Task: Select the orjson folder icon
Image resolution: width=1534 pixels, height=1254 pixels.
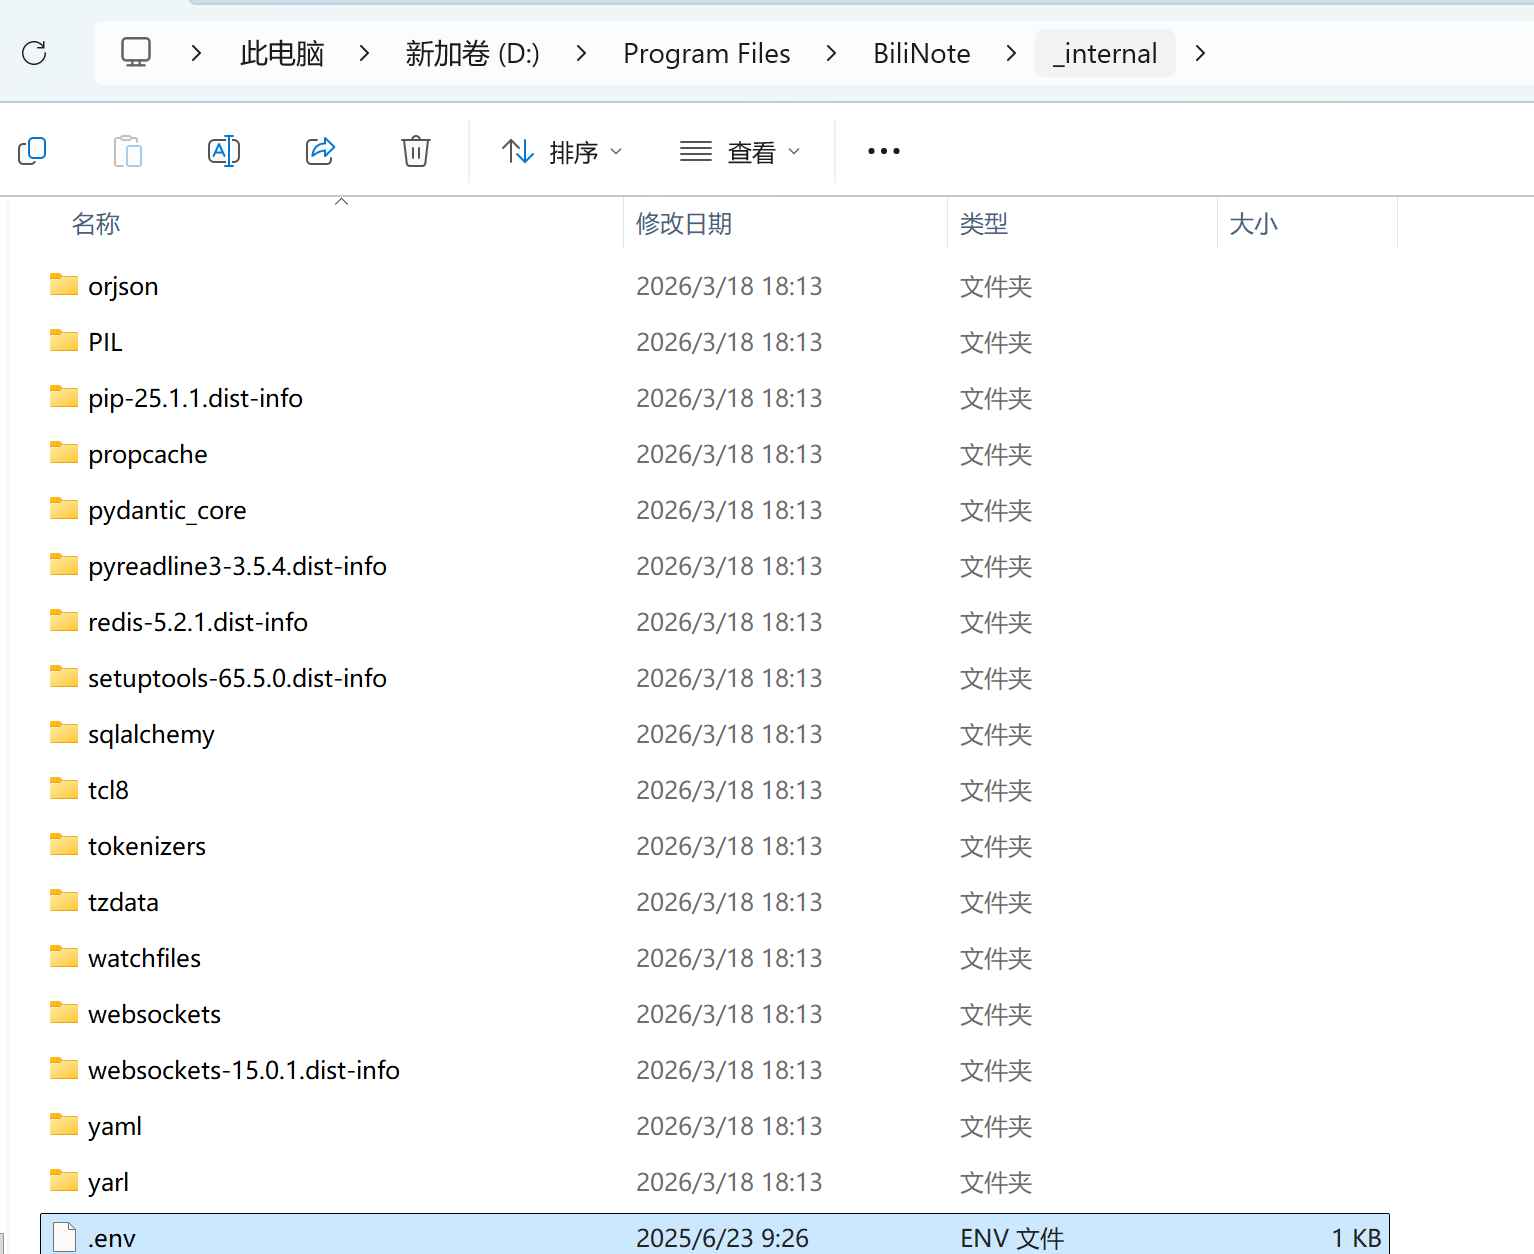Action: tap(64, 285)
